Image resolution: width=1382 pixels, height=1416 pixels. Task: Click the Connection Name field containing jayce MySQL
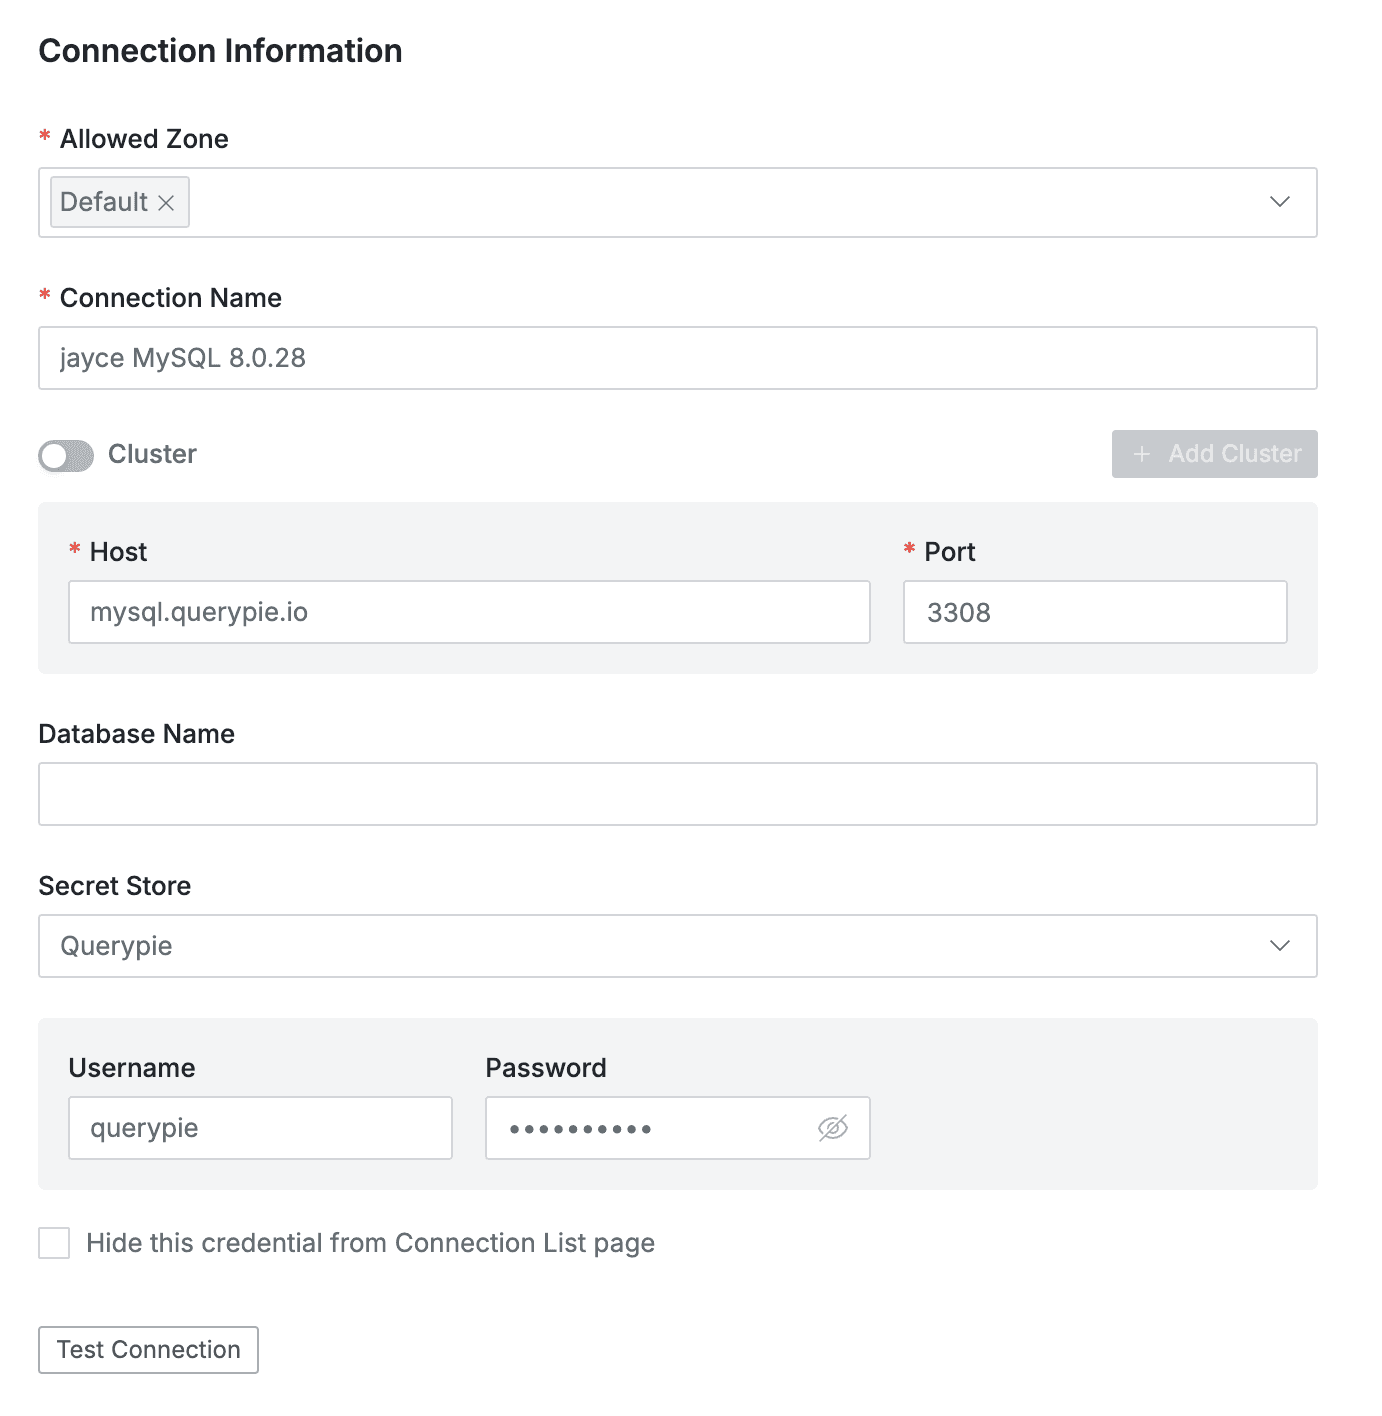tap(677, 357)
